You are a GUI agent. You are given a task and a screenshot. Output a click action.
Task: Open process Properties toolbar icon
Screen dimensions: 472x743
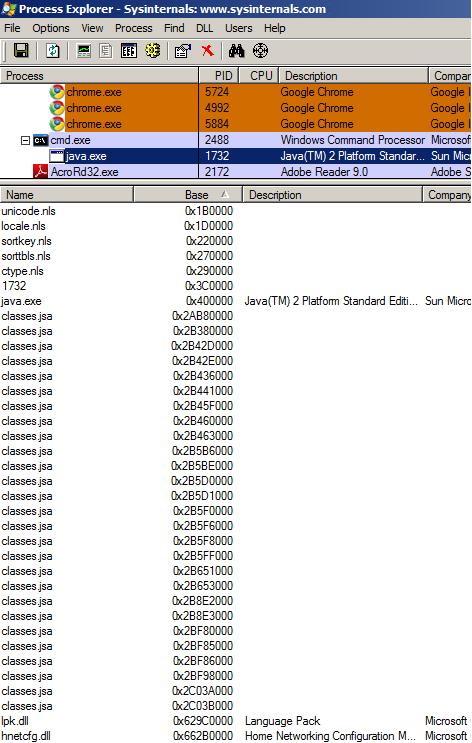[x=183, y=51]
